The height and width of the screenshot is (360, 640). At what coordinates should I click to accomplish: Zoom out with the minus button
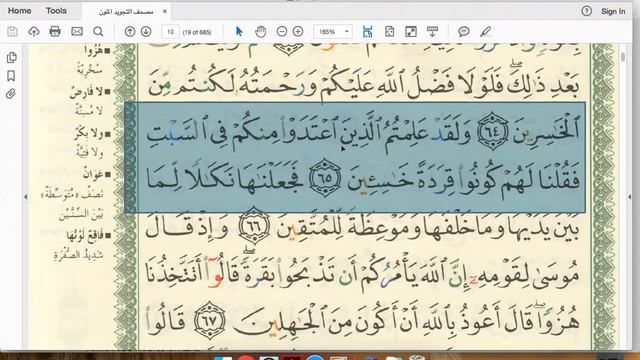[282, 31]
